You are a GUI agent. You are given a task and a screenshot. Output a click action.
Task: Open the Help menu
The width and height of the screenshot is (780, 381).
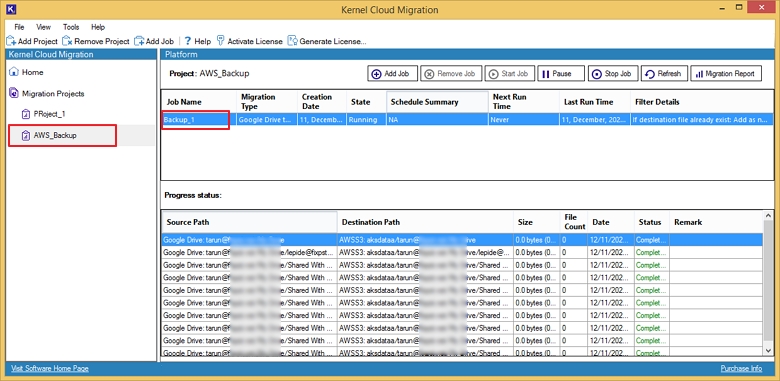tap(98, 27)
